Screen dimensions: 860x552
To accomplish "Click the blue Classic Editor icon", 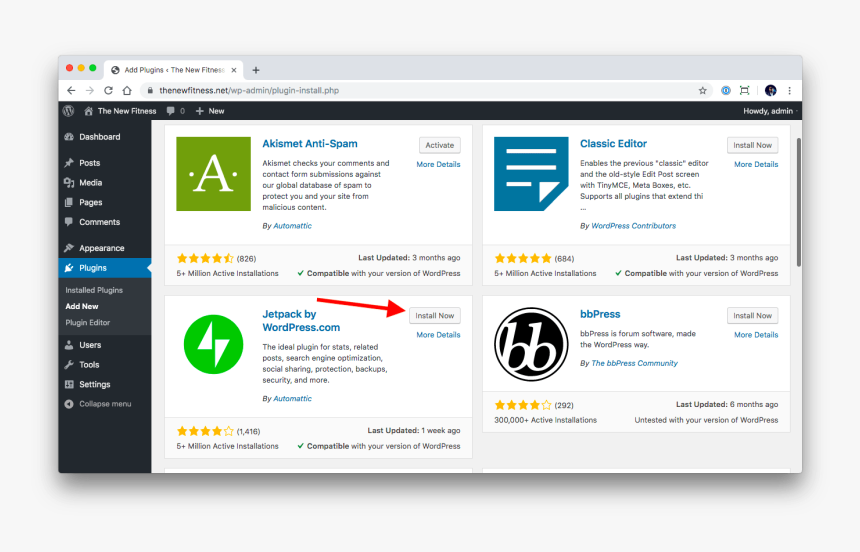I will (531, 174).
